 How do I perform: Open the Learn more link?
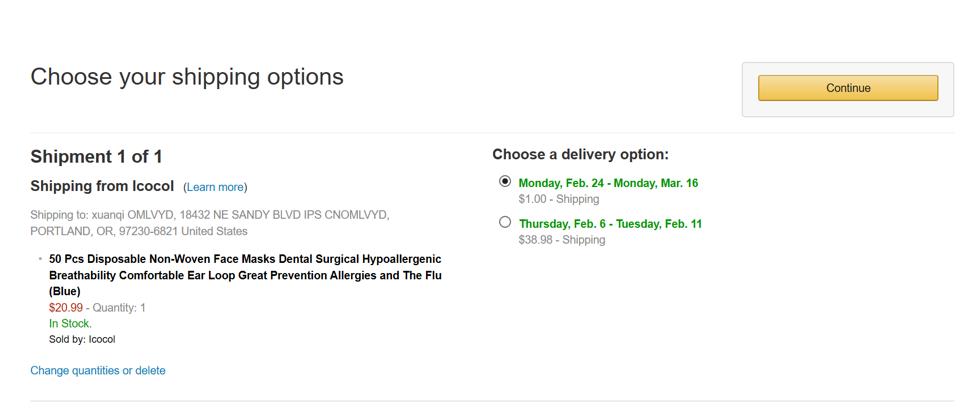pyautogui.click(x=215, y=187)
